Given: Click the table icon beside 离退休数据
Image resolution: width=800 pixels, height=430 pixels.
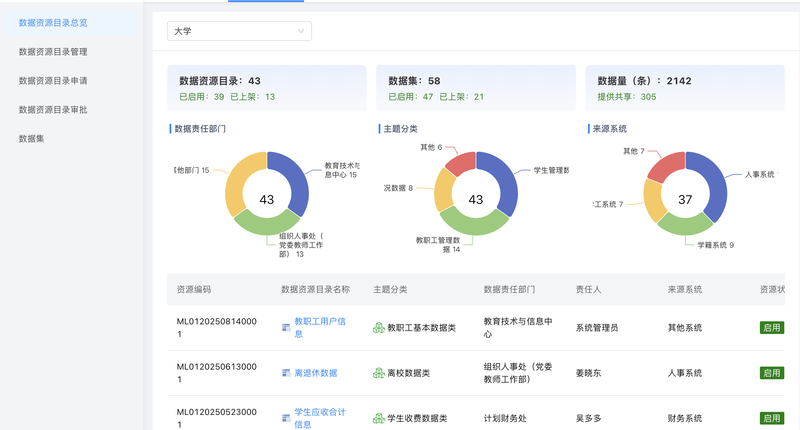Looking at the screenshot, I should pyautogui.click(x=286, y=373).
